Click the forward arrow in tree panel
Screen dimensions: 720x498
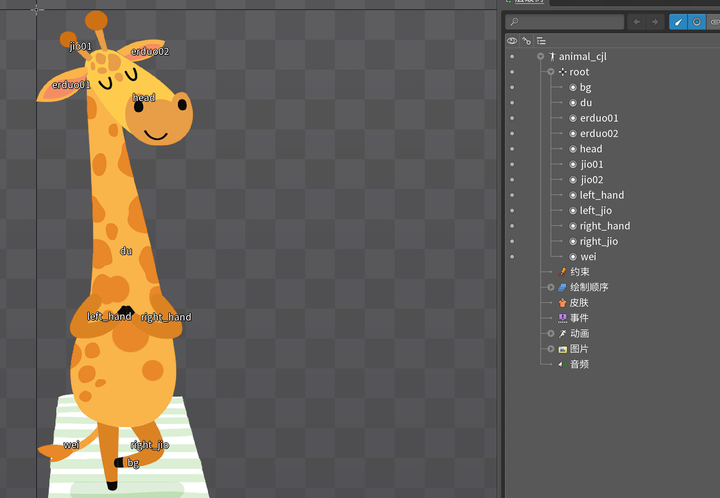click(655, 22)
